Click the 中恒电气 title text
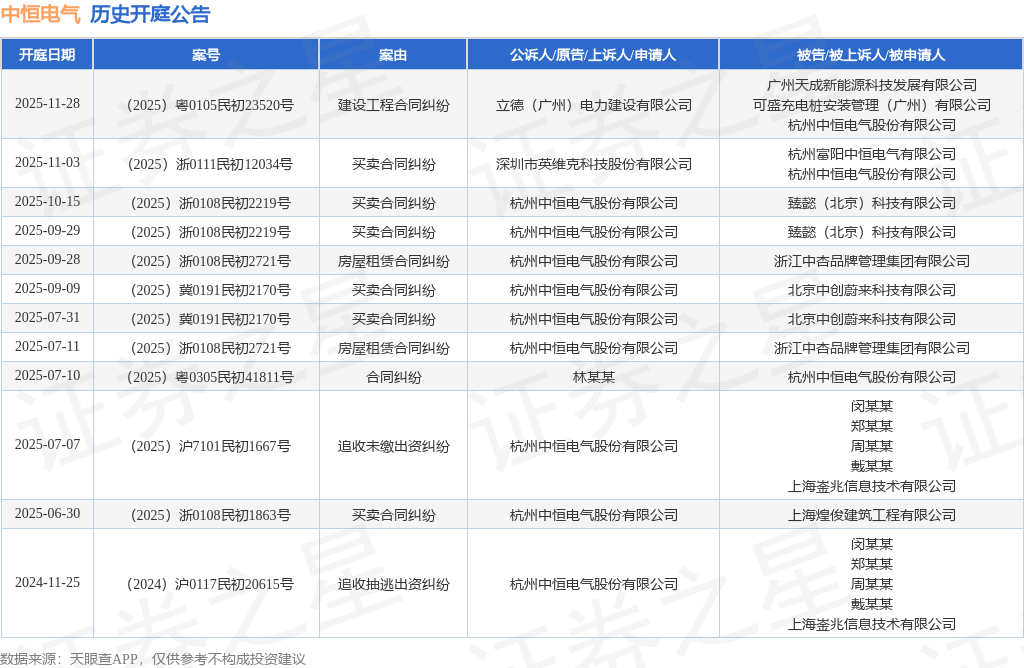The height and width of the screenshot is (668, 1024). coord(40,14)
